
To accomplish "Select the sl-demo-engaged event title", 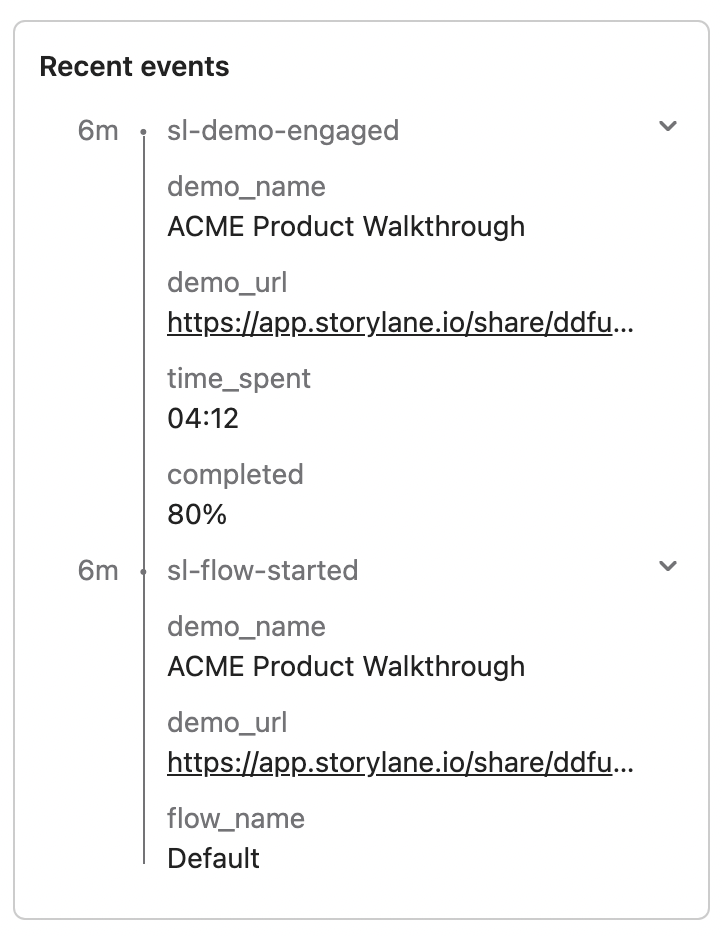I will point(283,130).
